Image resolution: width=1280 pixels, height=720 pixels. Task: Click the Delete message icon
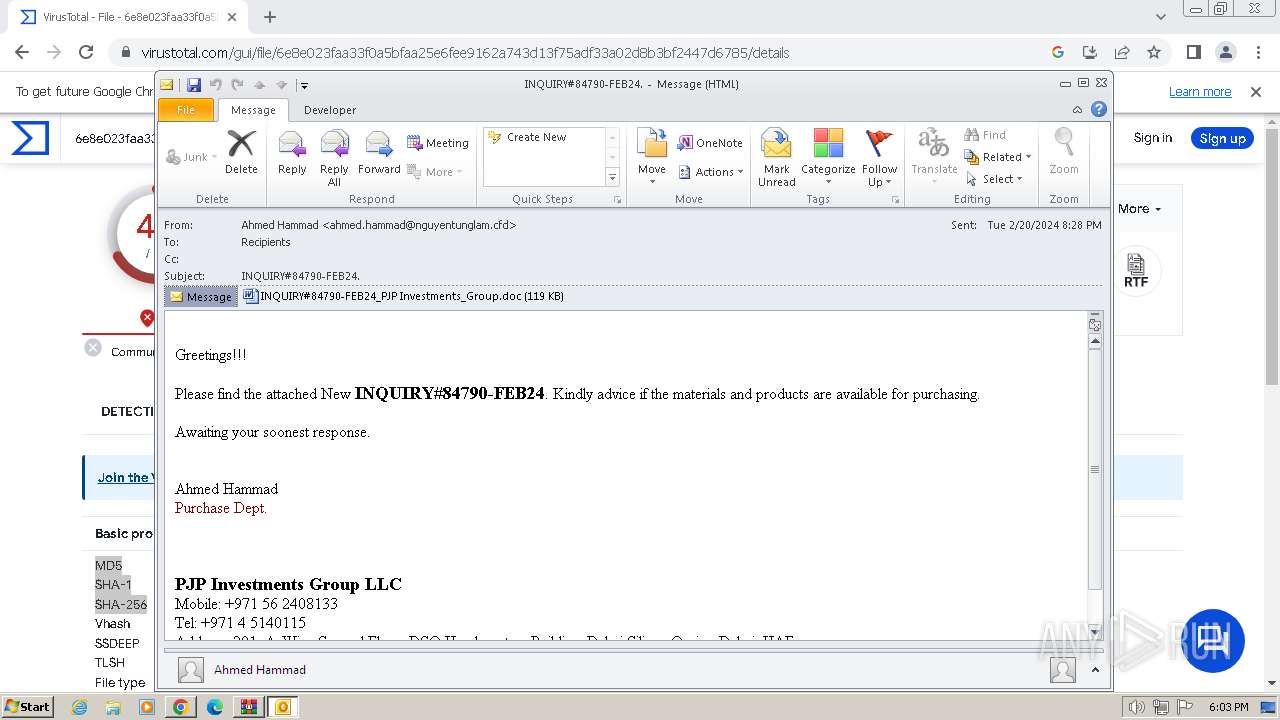[241, 153]
